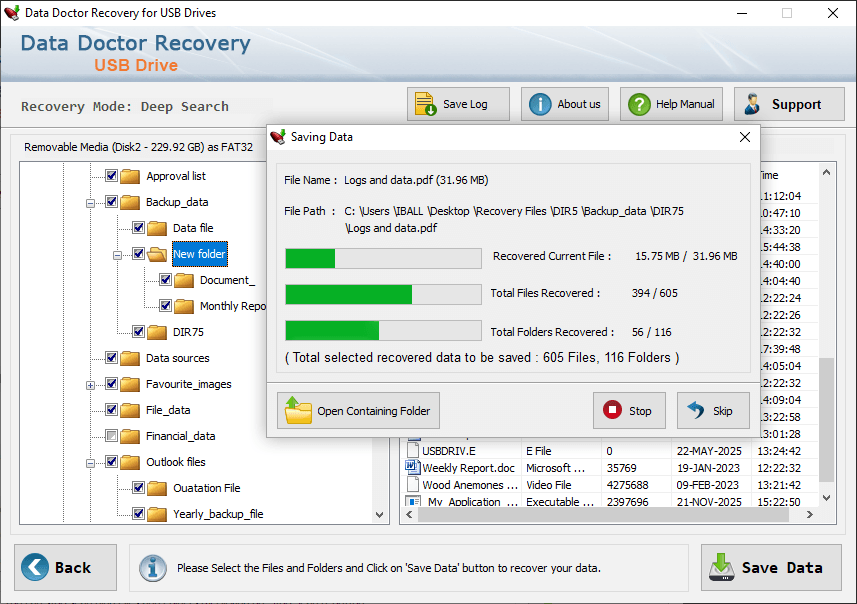Click the Weekly Report.doc Word icon

(x=412, y=467)
